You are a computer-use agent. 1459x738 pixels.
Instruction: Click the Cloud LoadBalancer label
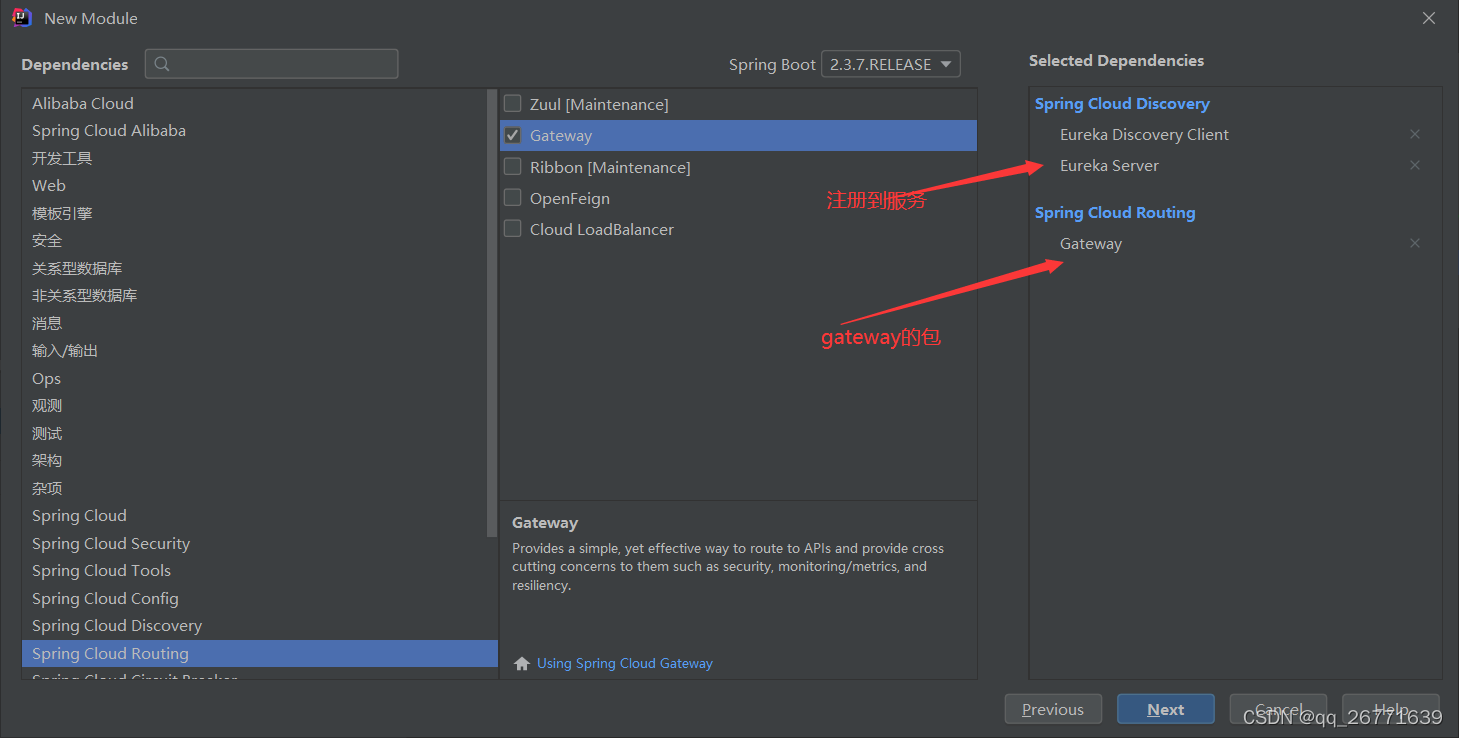point(602,229)
